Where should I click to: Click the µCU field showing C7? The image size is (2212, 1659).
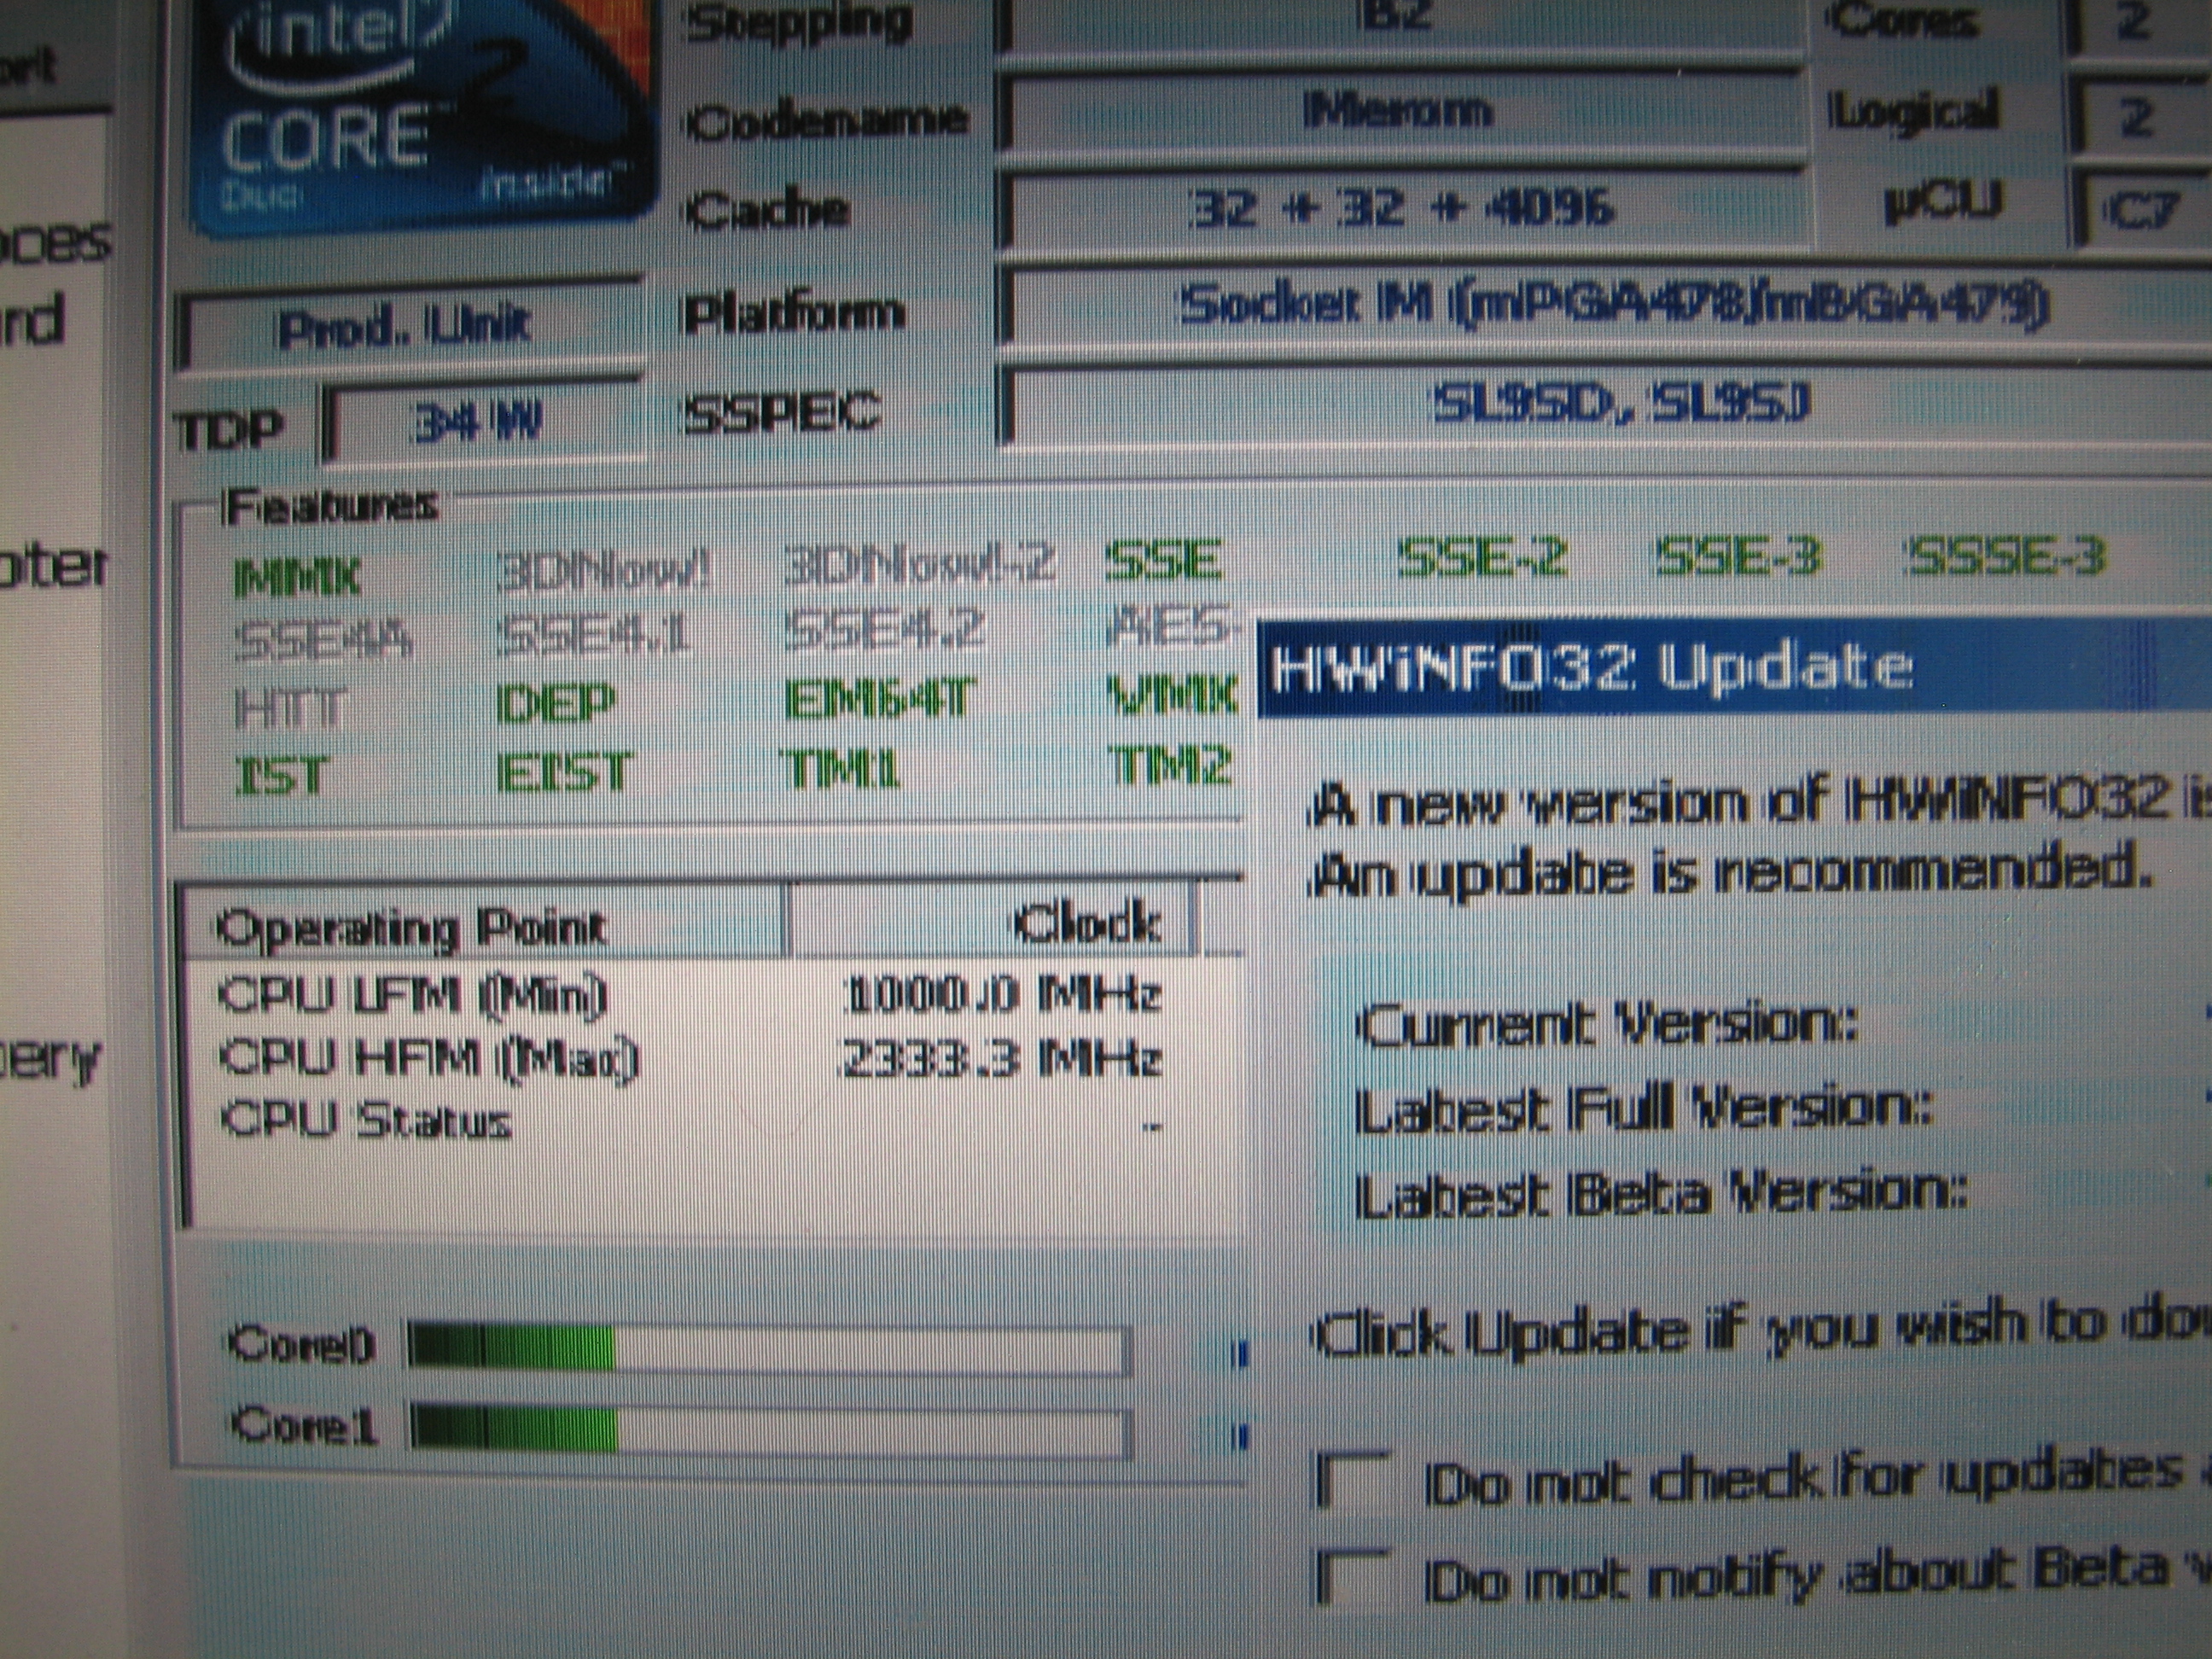2140,211
